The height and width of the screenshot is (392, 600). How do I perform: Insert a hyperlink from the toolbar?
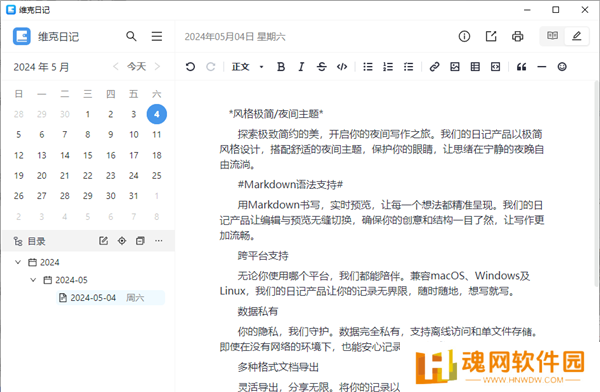[434, 67]
